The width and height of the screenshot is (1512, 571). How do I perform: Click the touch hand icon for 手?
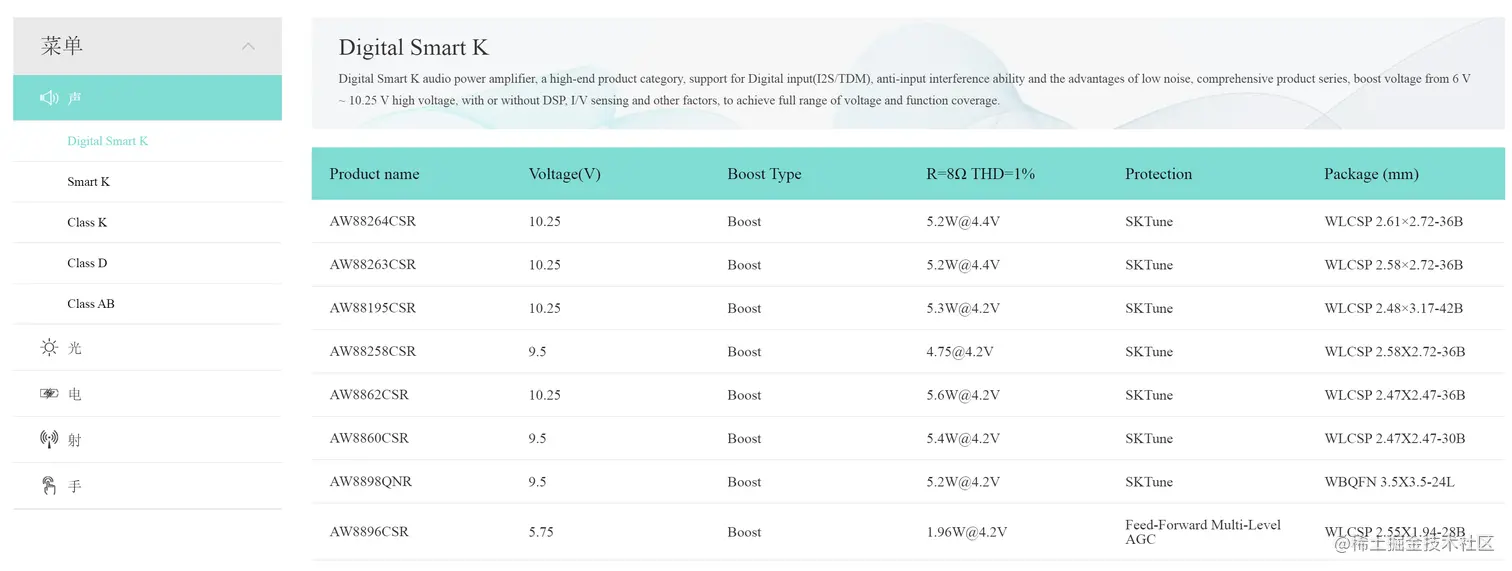click(49, 486)
